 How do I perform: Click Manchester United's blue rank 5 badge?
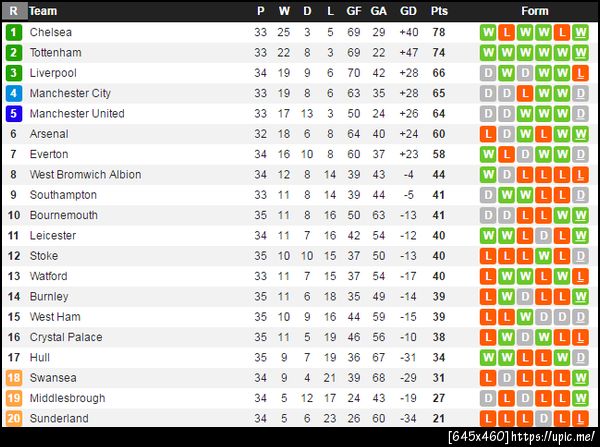[14, 113]
